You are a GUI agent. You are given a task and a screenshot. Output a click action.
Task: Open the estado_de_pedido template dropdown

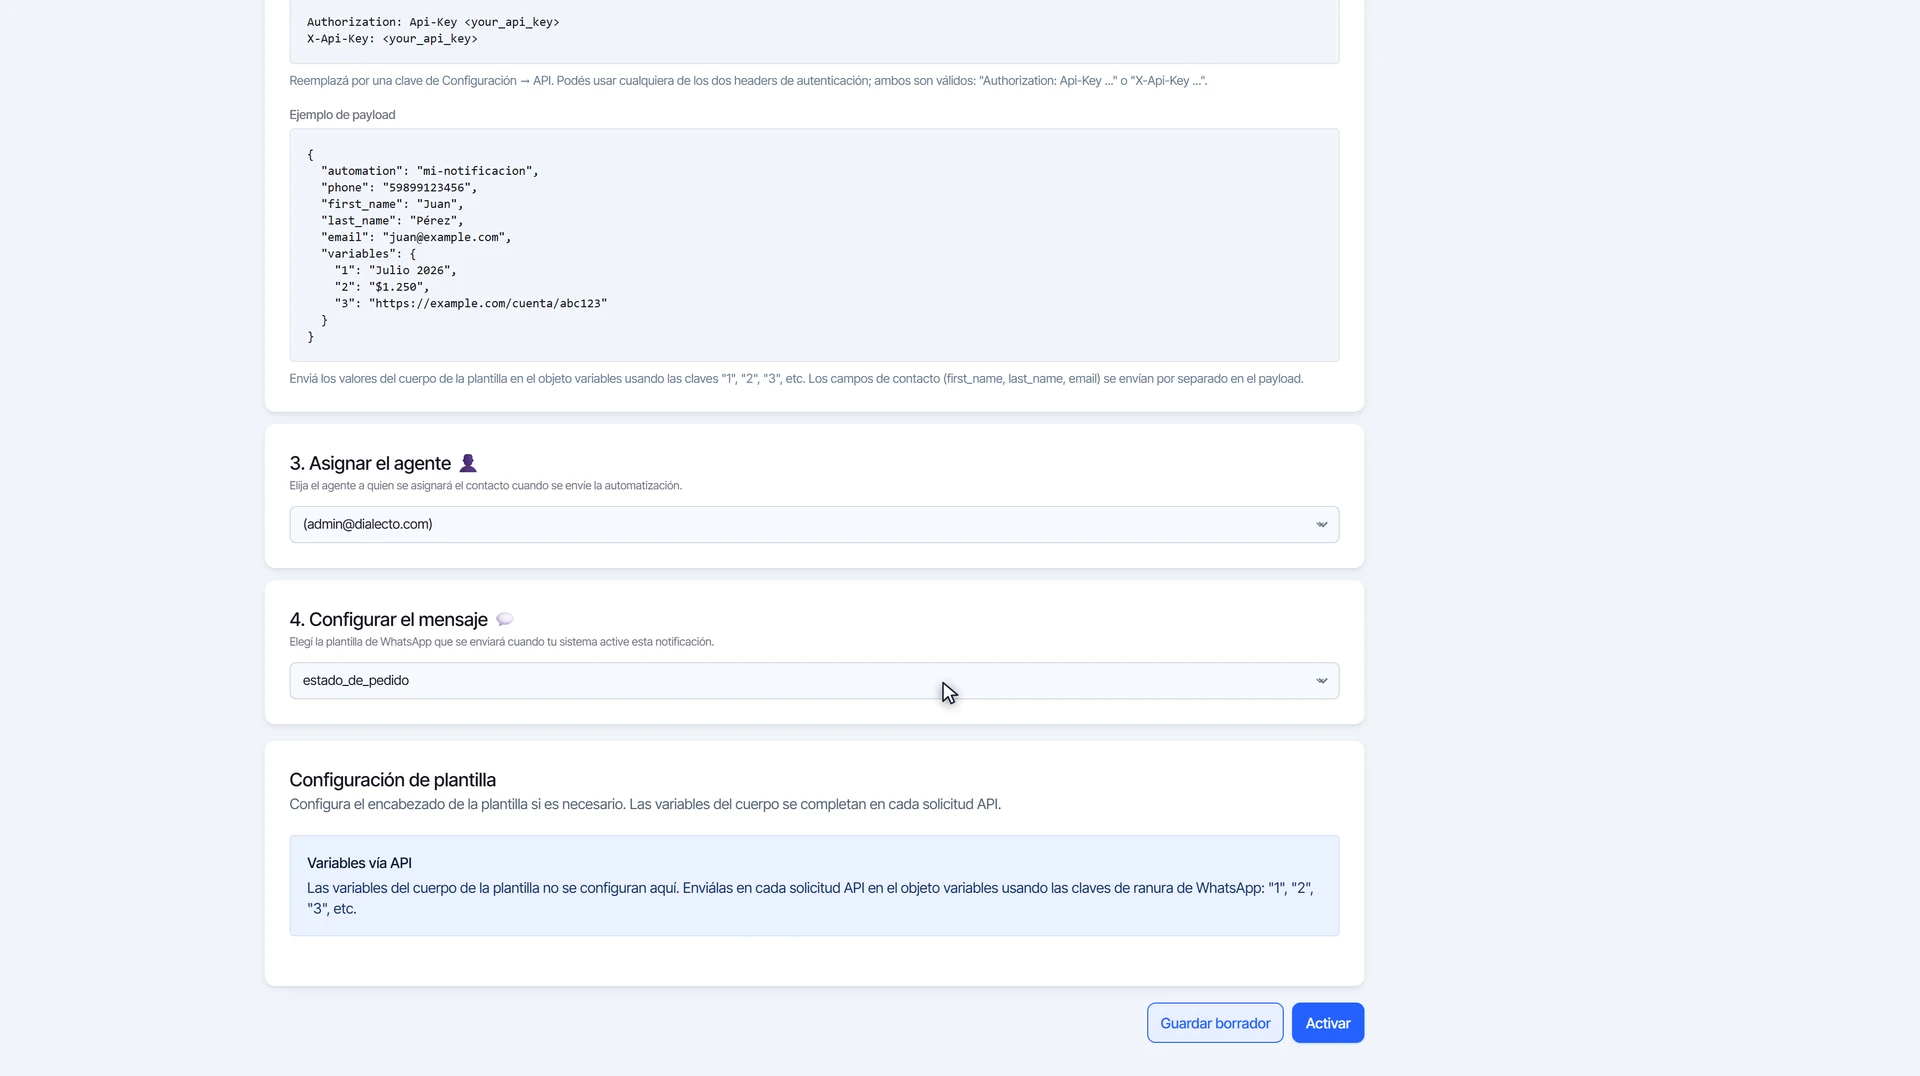click(814, 680)
